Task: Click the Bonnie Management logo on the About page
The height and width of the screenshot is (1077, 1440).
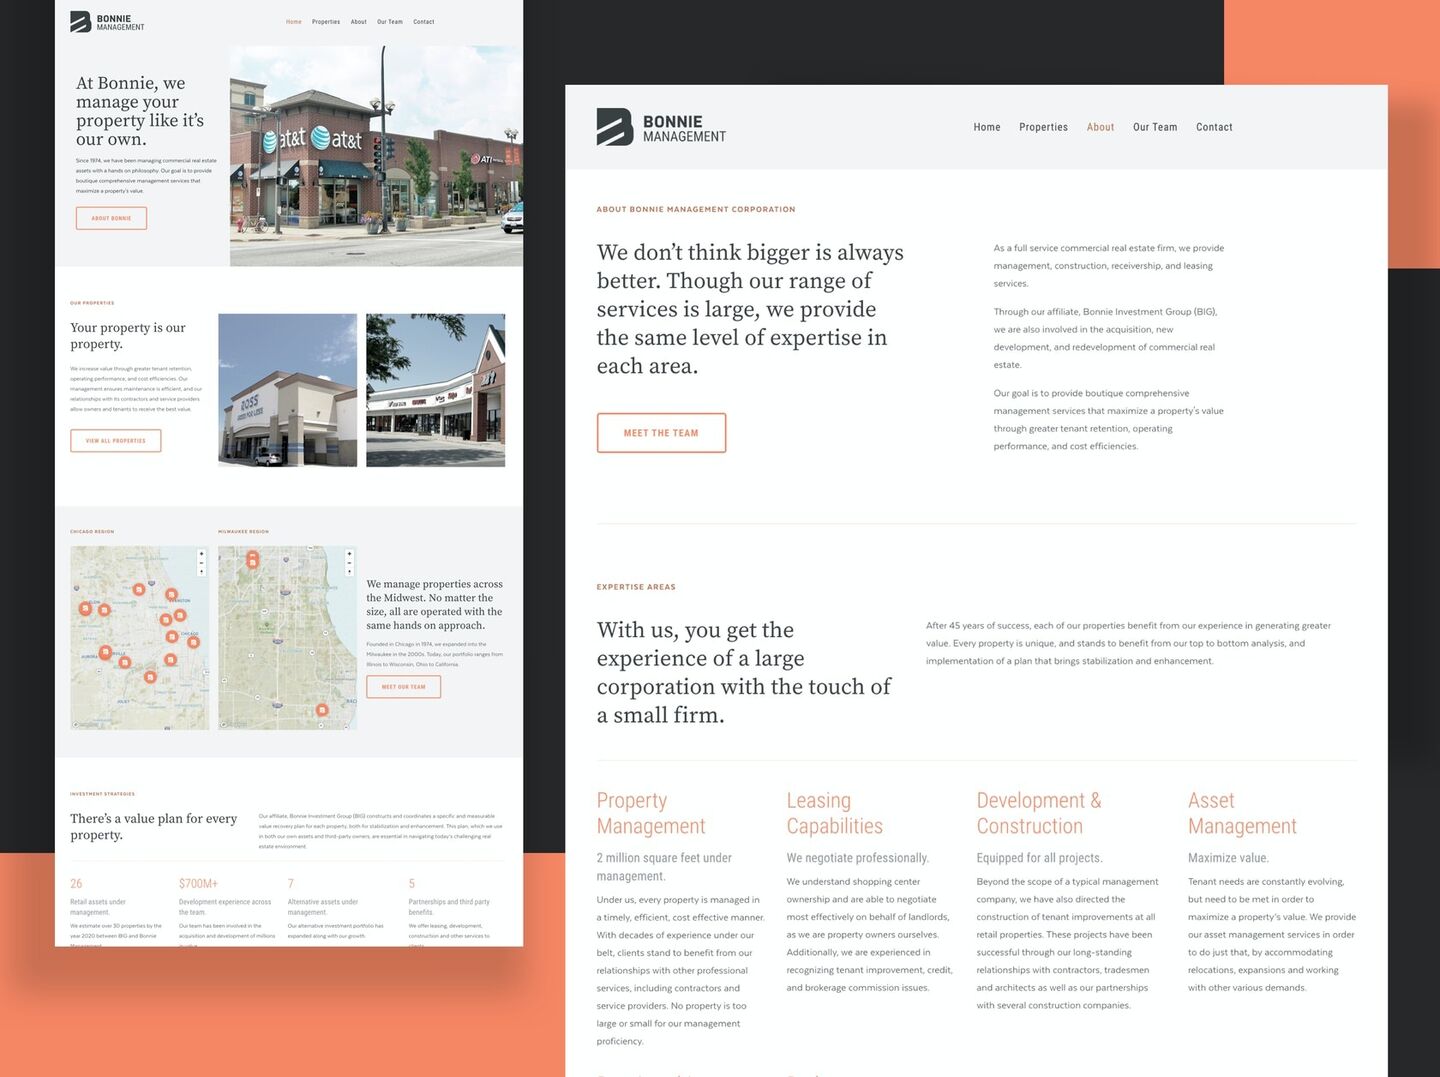Action: [661, 128]
